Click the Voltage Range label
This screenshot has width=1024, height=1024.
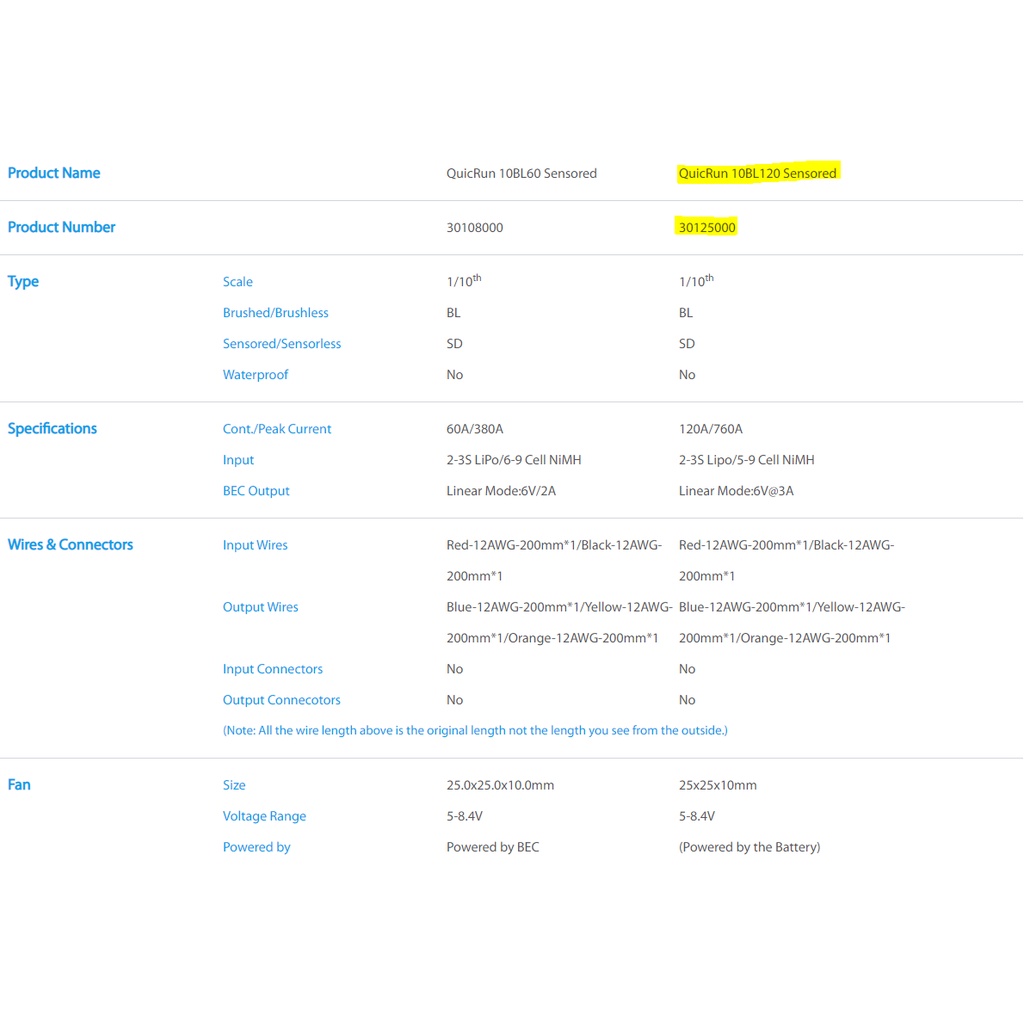264,816
